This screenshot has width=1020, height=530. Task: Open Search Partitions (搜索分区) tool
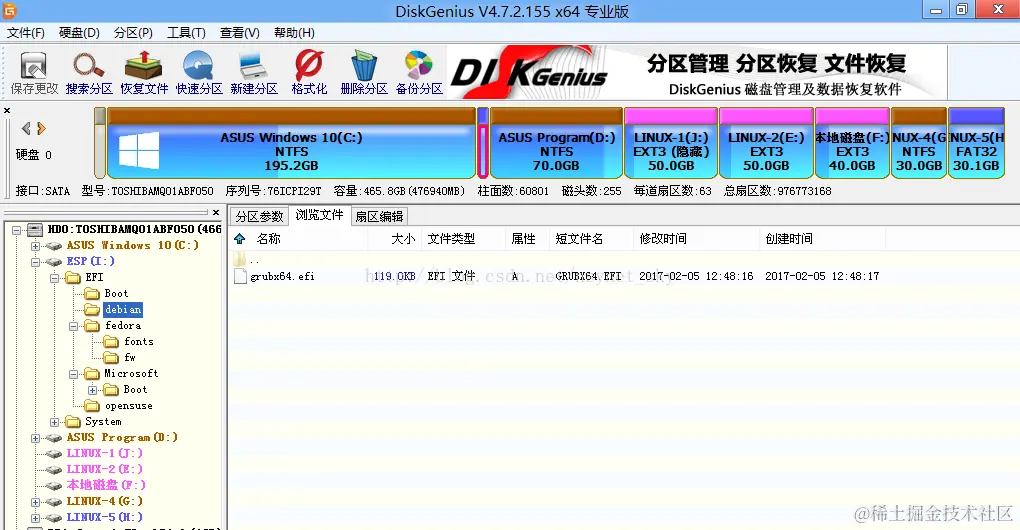(x=89, y=72)
